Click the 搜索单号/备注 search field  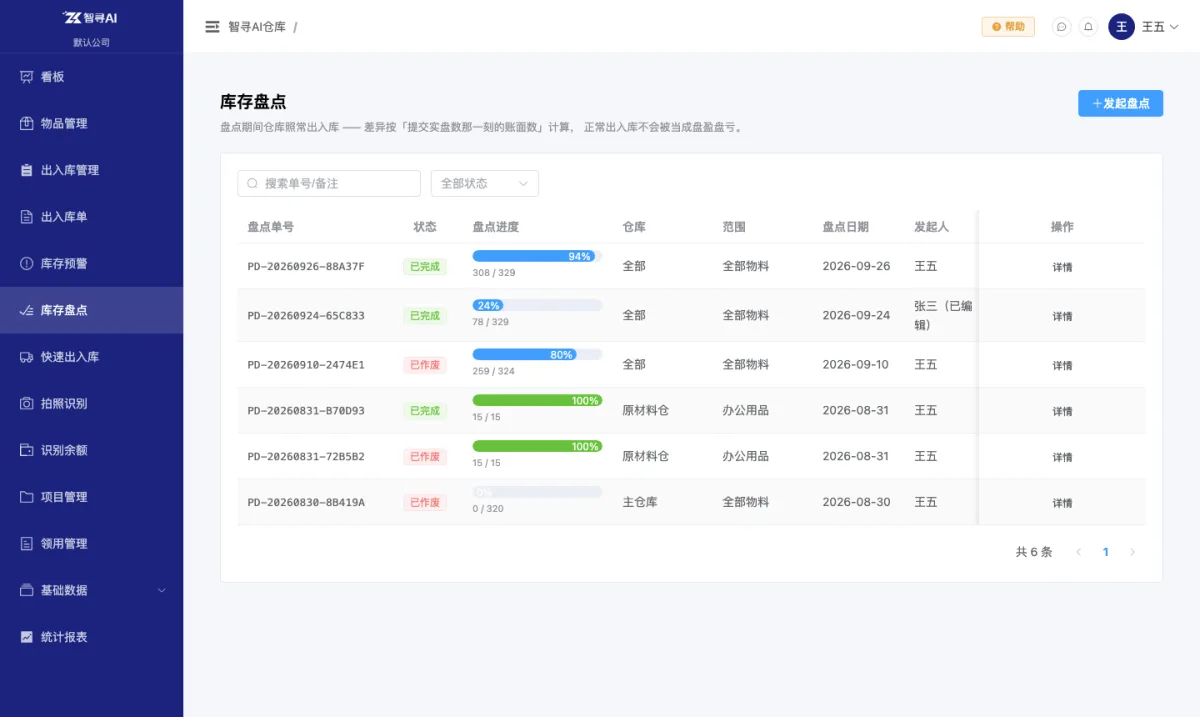329,184
